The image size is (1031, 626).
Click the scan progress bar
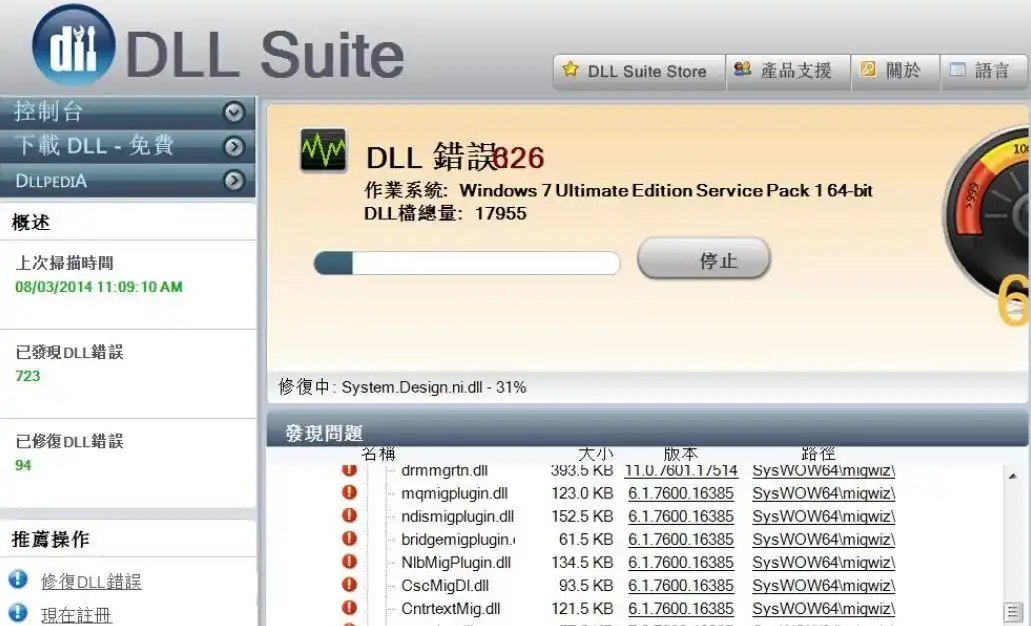point(467,262)
